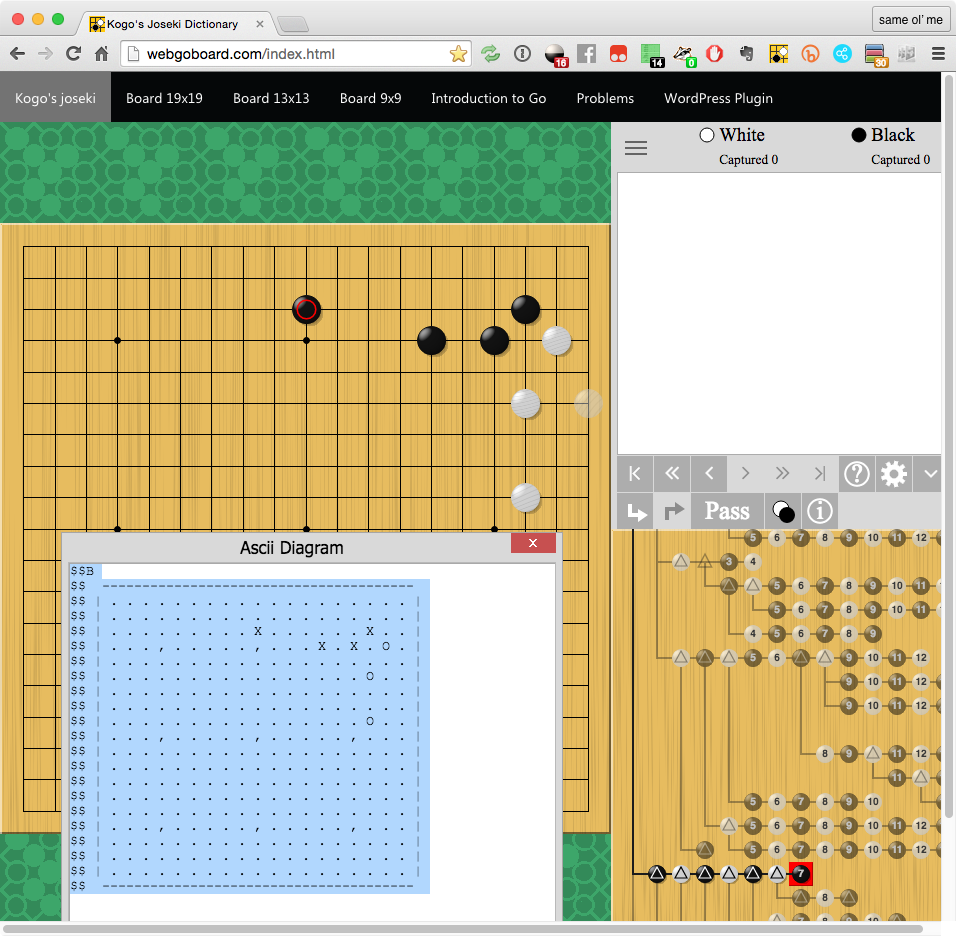The height and width of the screenshot is (936, 956).
Task: Open the Board 19x19 menu item
Action: click(164, 98)
